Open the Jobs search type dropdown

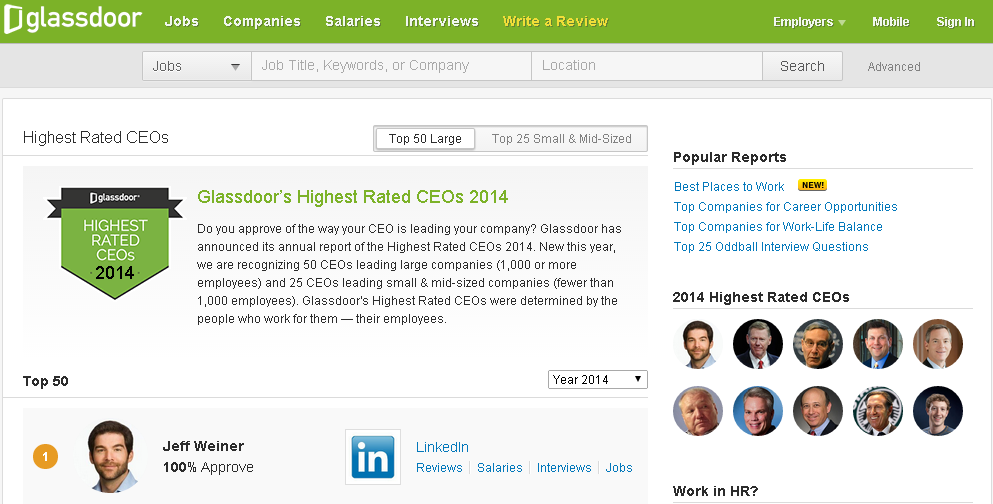(x=196, y=66)
